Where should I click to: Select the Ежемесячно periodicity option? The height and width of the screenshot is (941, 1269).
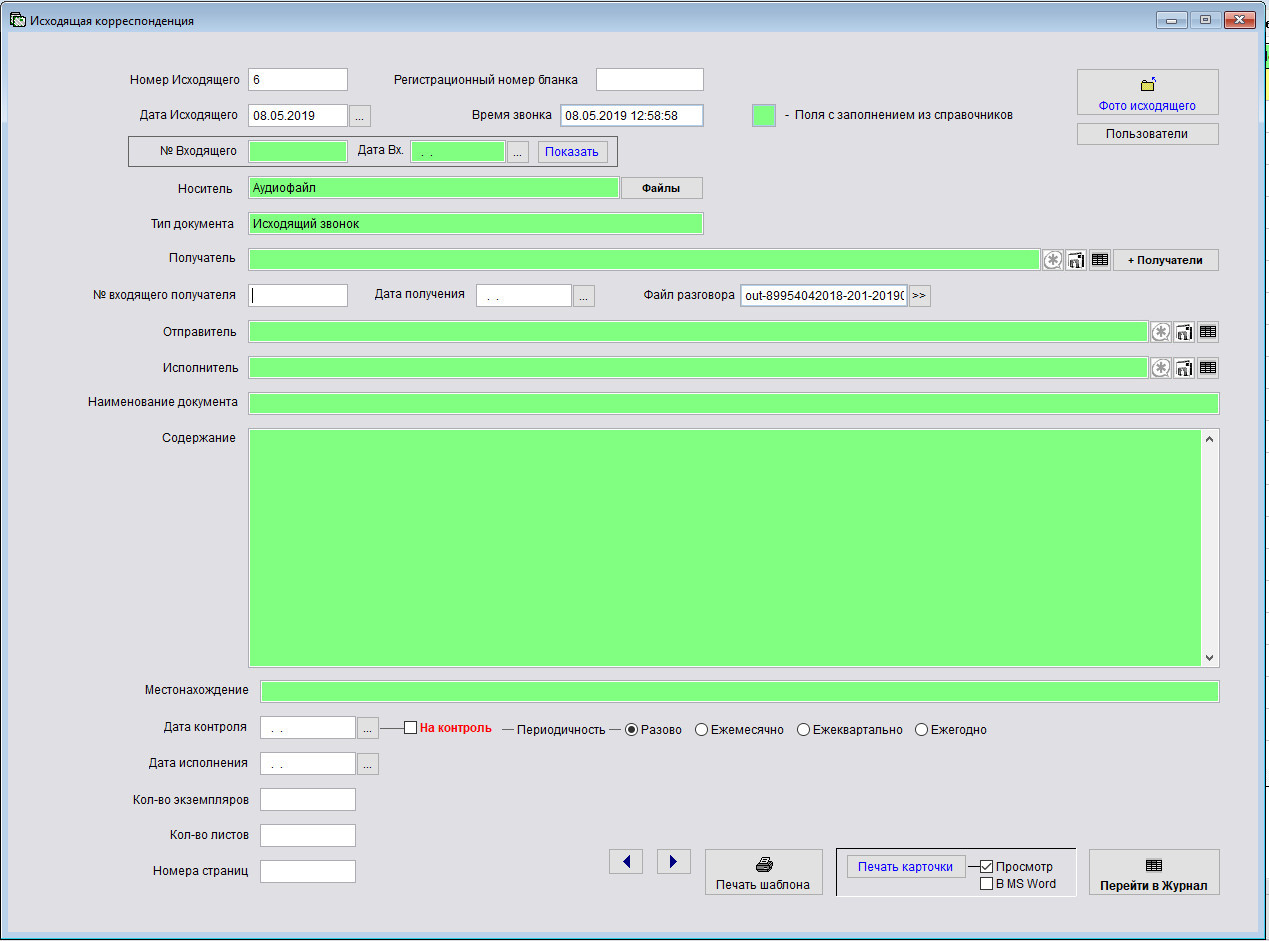(702, 730)
